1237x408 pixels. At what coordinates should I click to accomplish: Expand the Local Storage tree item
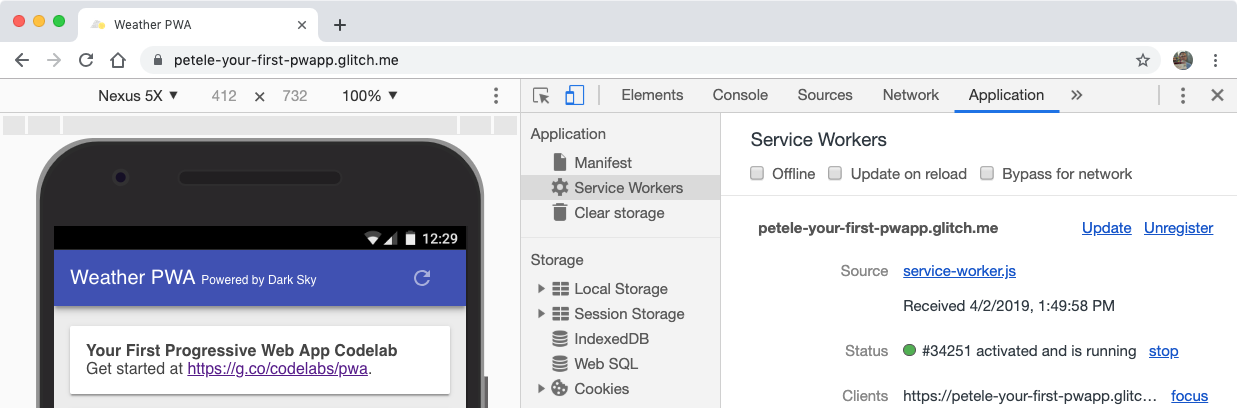542,289
